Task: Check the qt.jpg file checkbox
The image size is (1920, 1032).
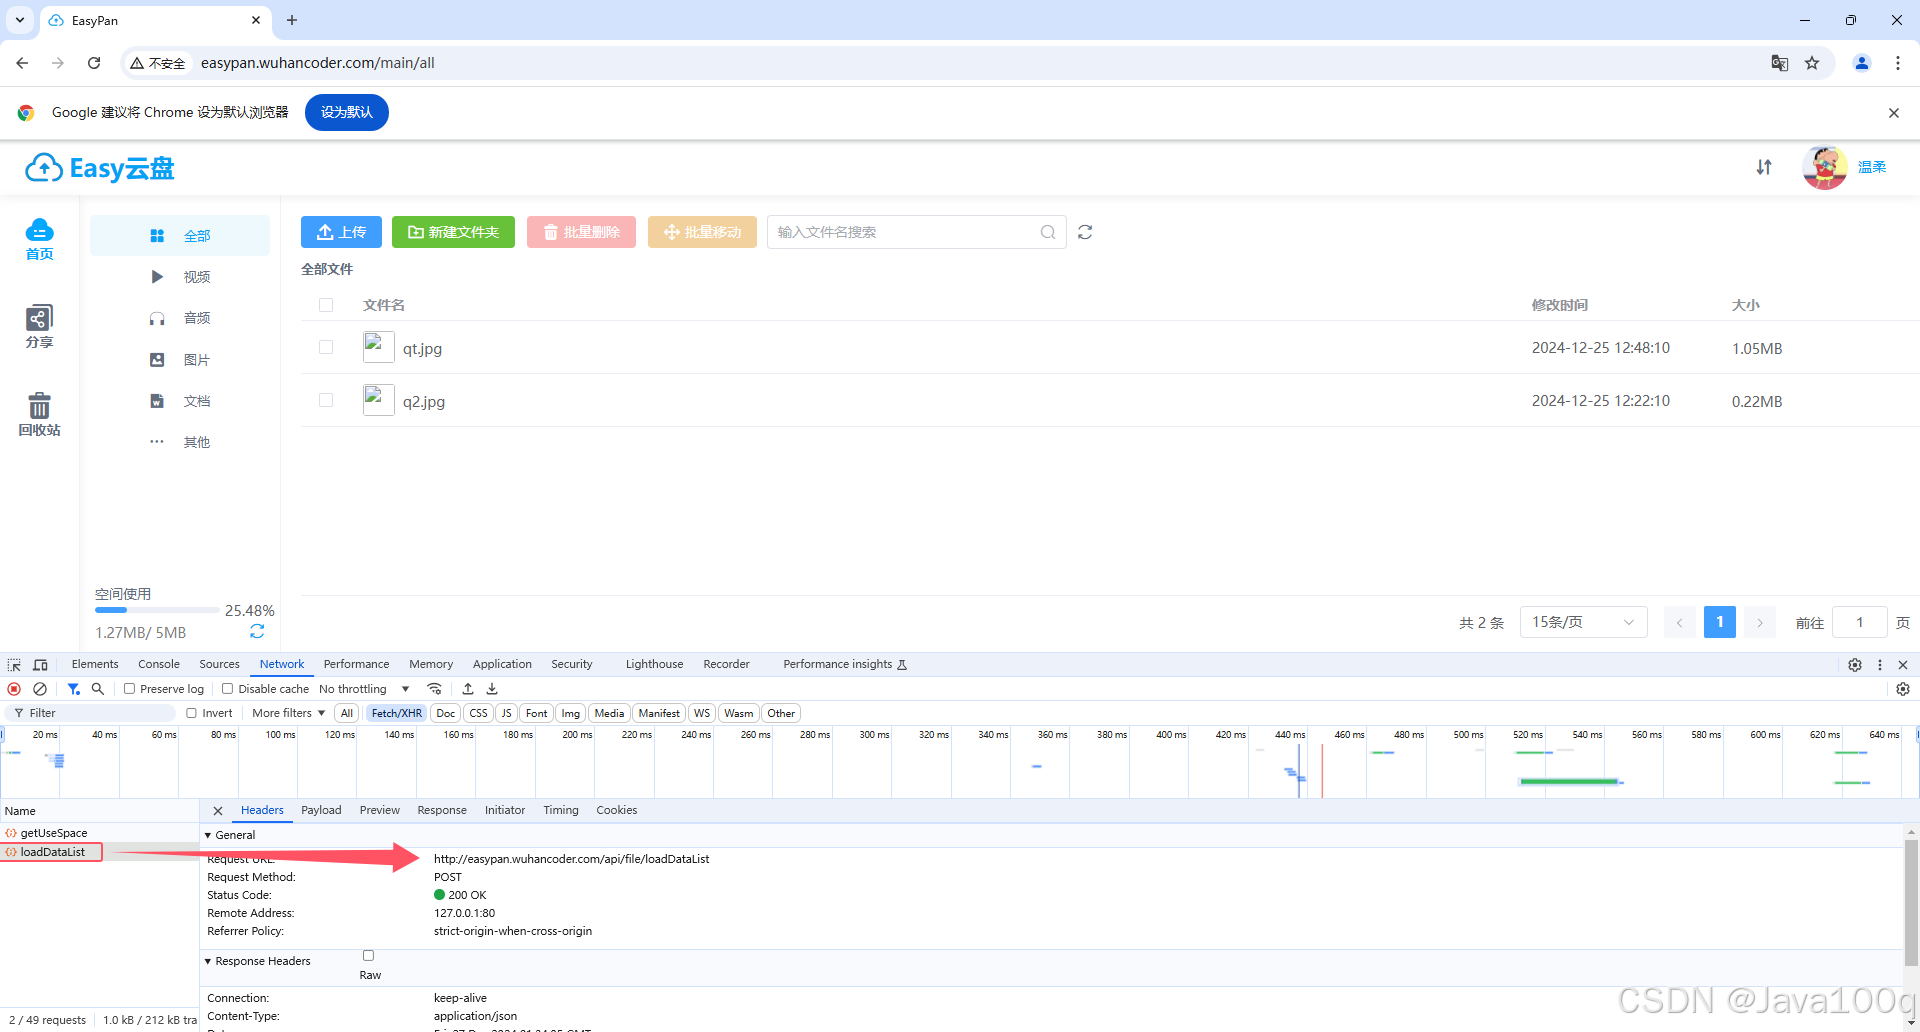Action: pyautogui.click(x=326, y=347)
